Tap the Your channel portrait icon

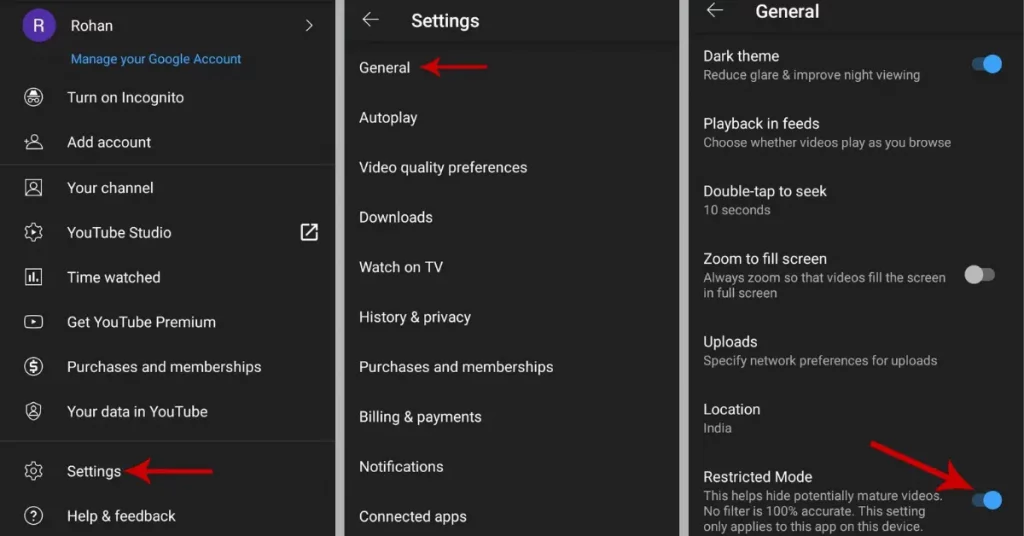[x=33, y=187]
